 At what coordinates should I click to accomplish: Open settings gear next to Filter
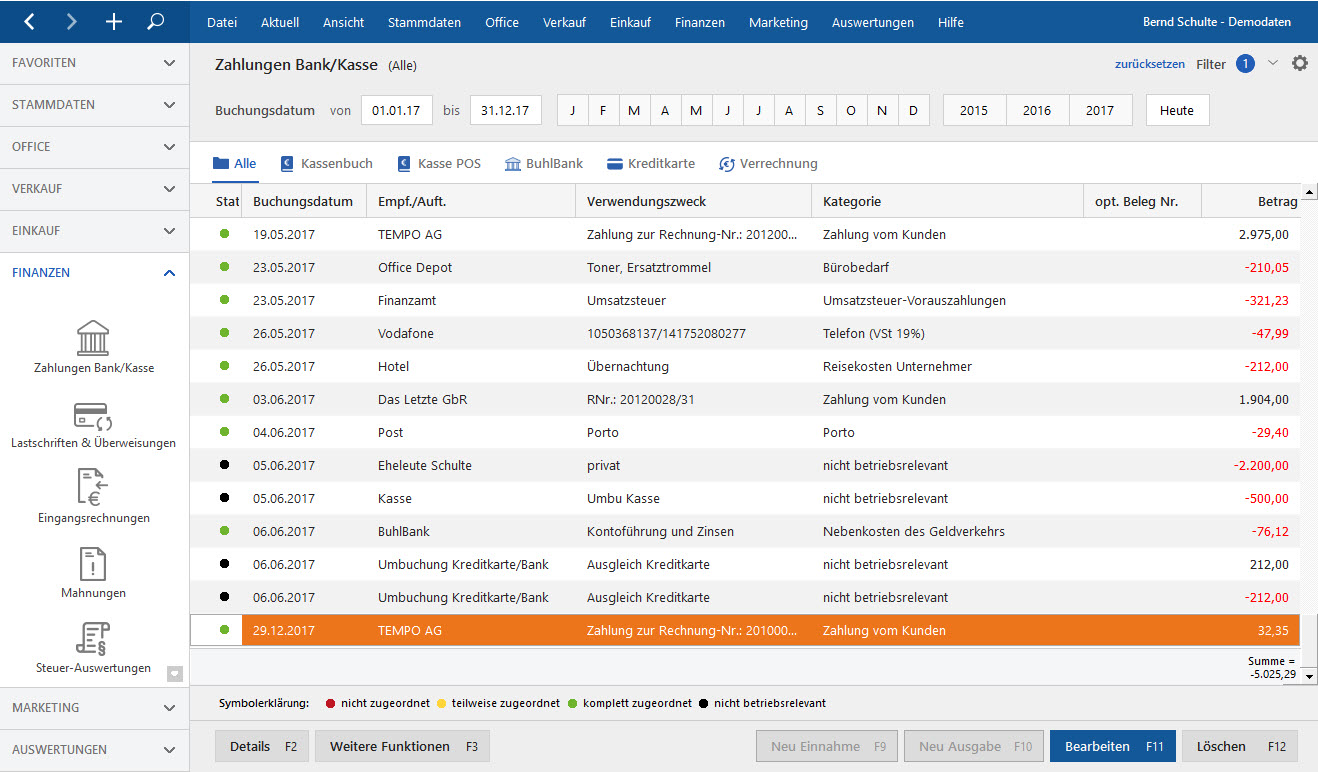[x=1299, y=63]
